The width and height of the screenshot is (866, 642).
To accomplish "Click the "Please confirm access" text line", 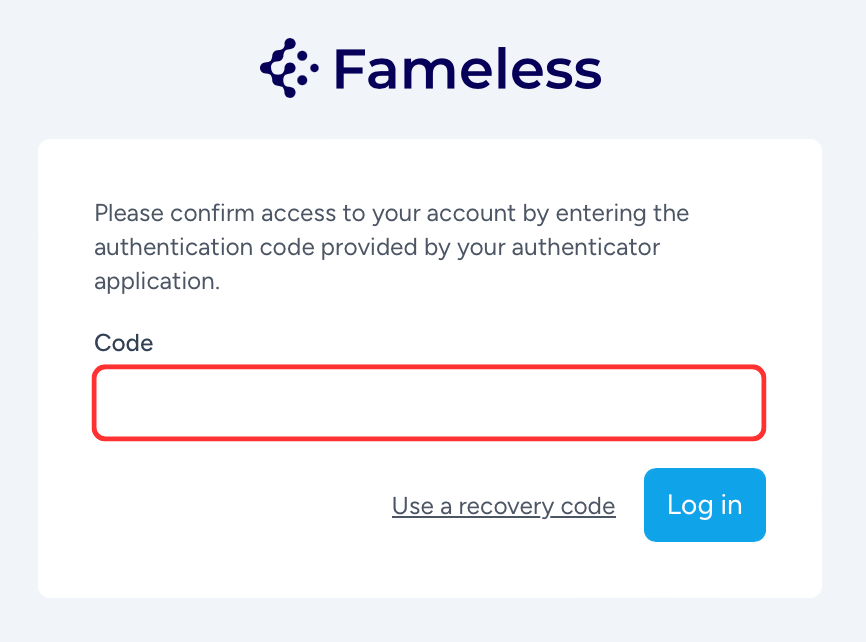I will [x=392, y=213].
